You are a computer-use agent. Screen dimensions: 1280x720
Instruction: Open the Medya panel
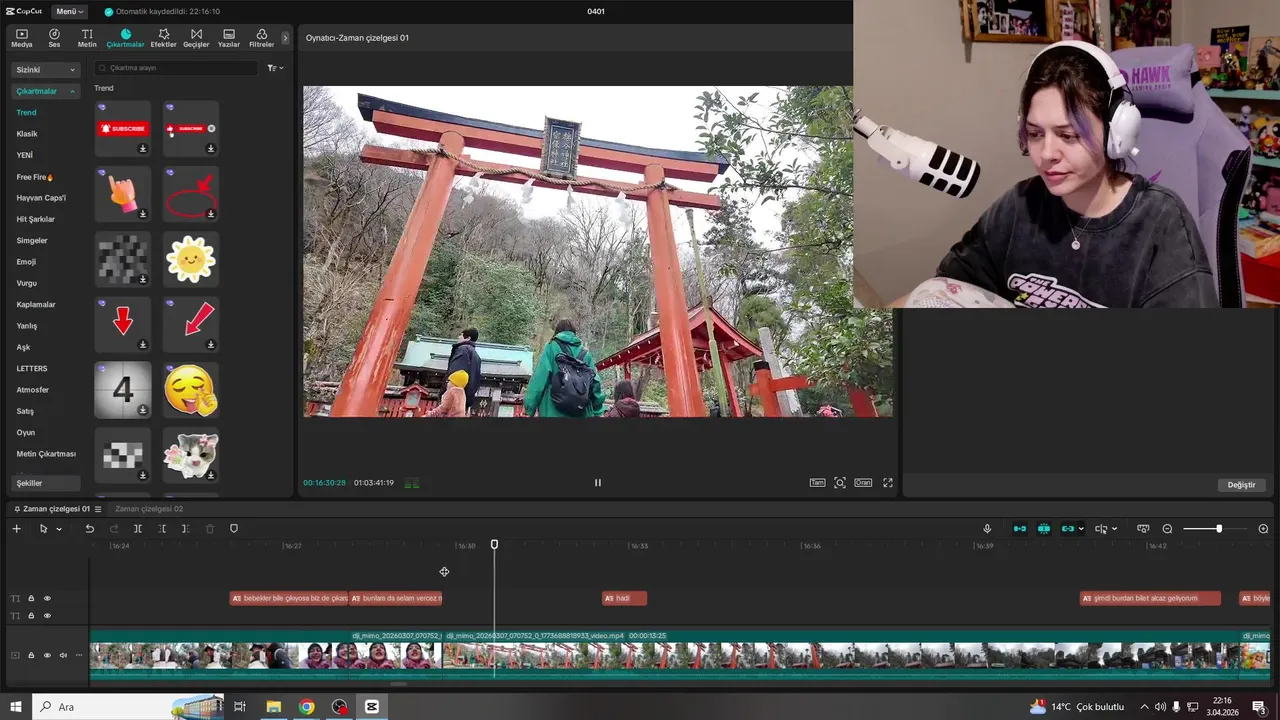click(22, 38)
